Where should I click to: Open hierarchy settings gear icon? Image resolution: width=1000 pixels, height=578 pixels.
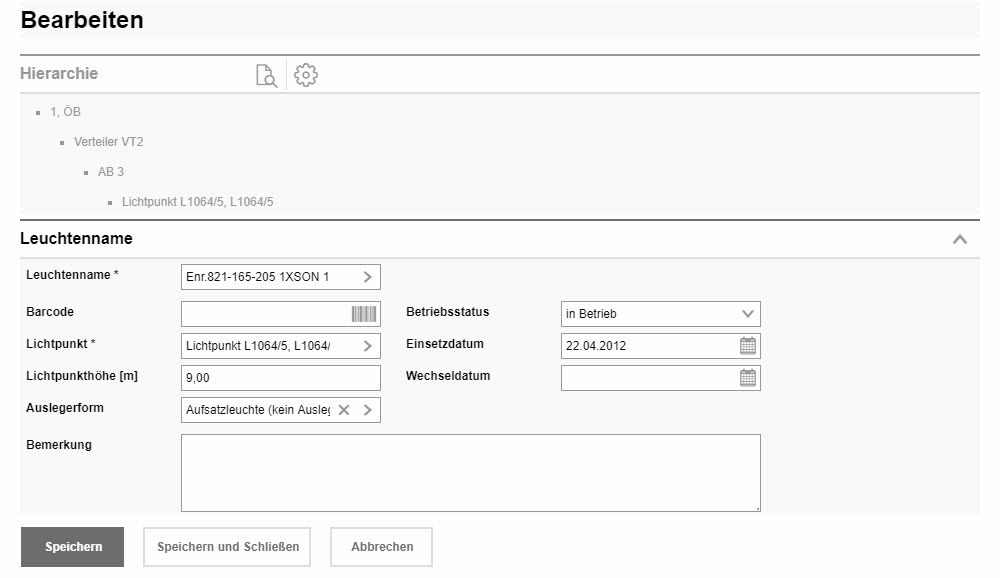[x=307, y=75]
